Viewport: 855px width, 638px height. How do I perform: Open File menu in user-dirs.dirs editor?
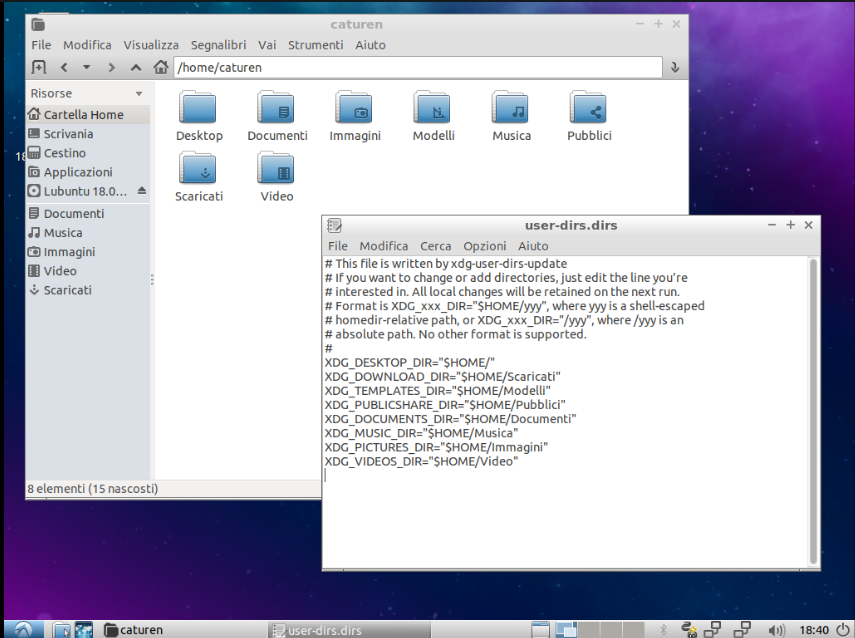(338, 246)
